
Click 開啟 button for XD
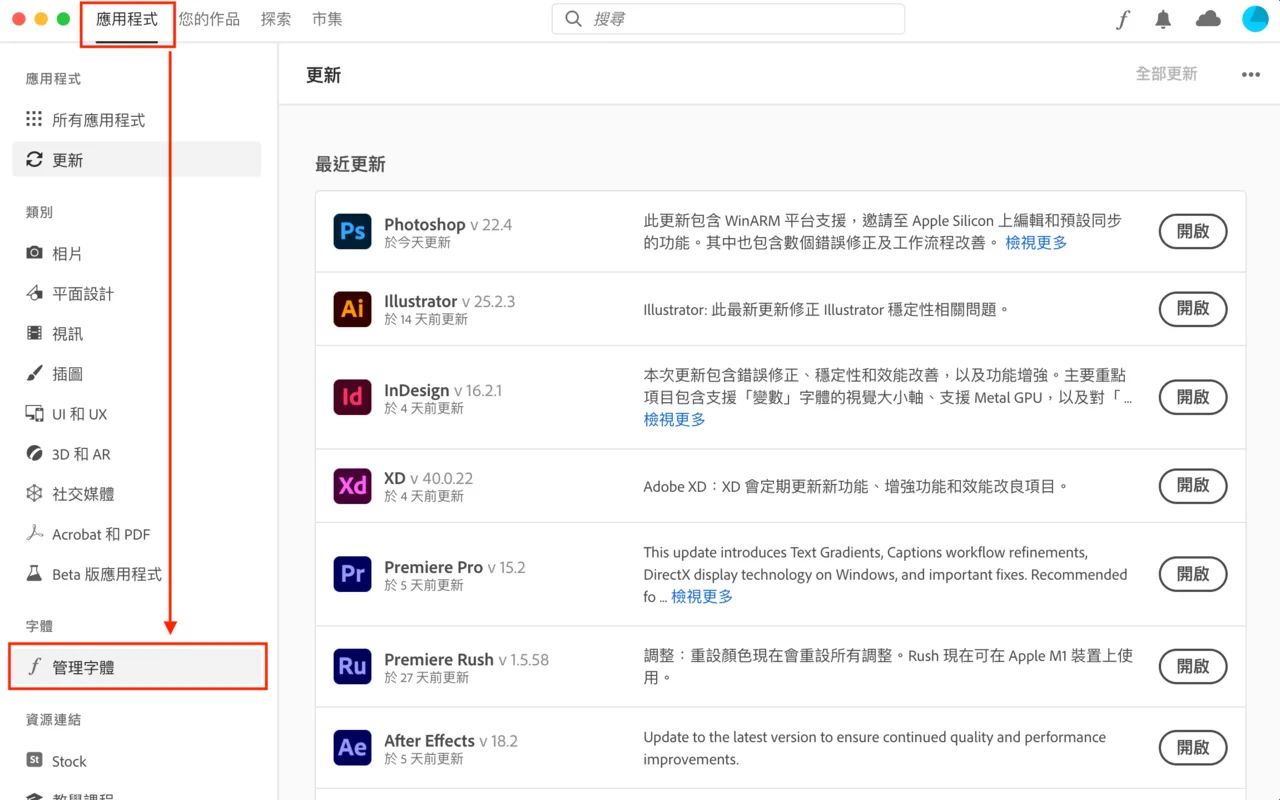[1193, 486]
